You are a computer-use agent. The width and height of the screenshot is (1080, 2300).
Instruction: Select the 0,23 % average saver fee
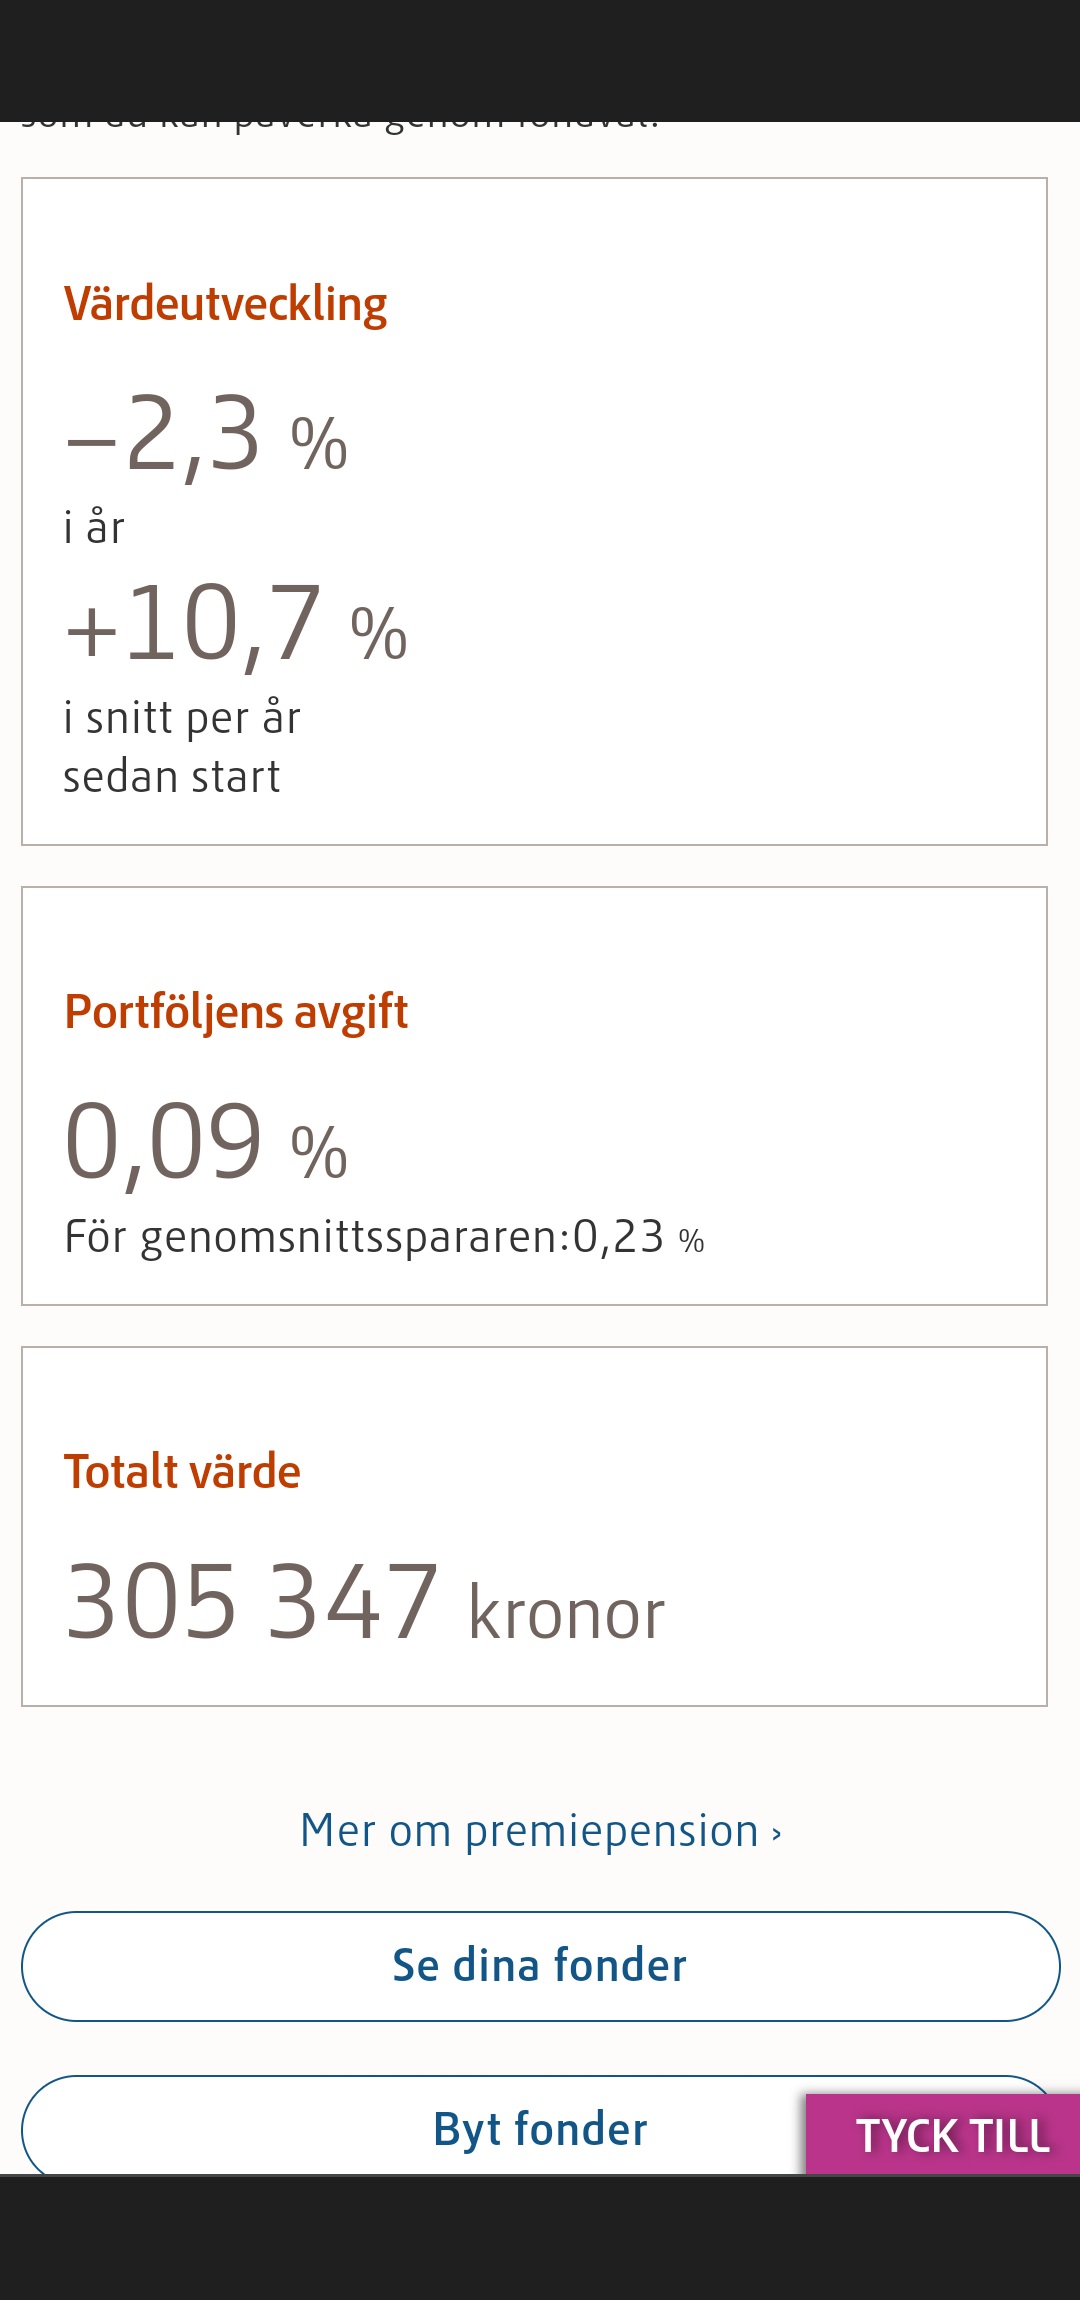pyautogui.click(x=638, y=1237)
